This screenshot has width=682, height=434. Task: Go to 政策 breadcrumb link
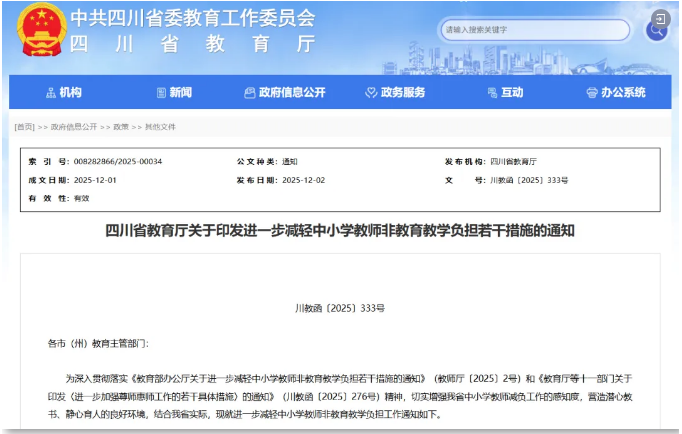click(x=121, y=127)
